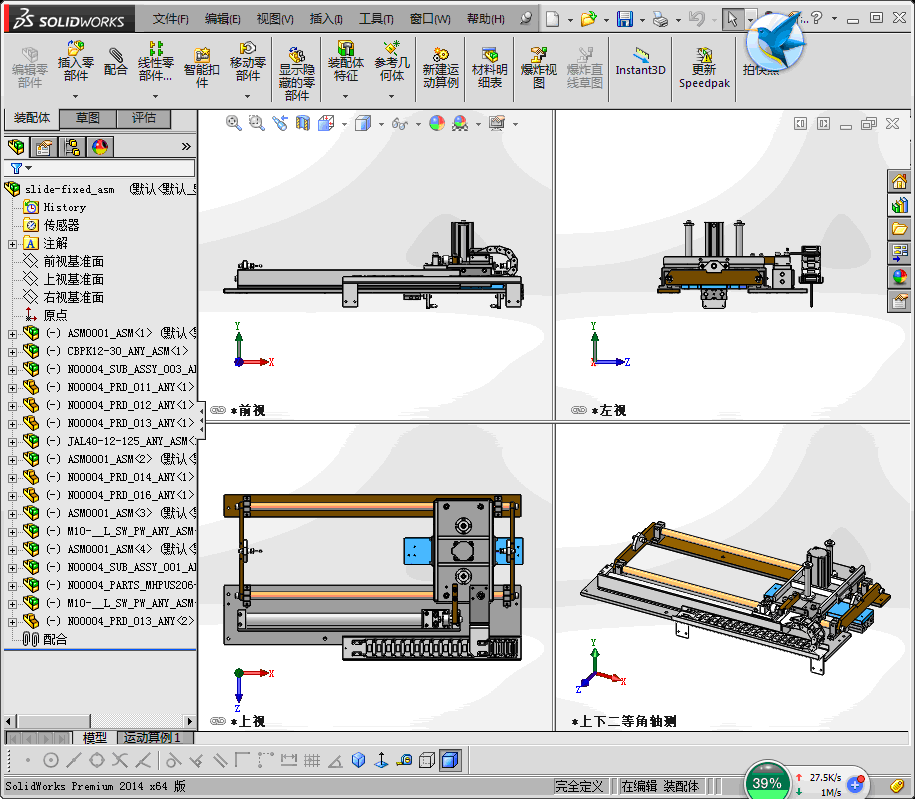Switch to the 草图 (Sketch) tab
Screen dimensions: 915x799
[88, 118]
